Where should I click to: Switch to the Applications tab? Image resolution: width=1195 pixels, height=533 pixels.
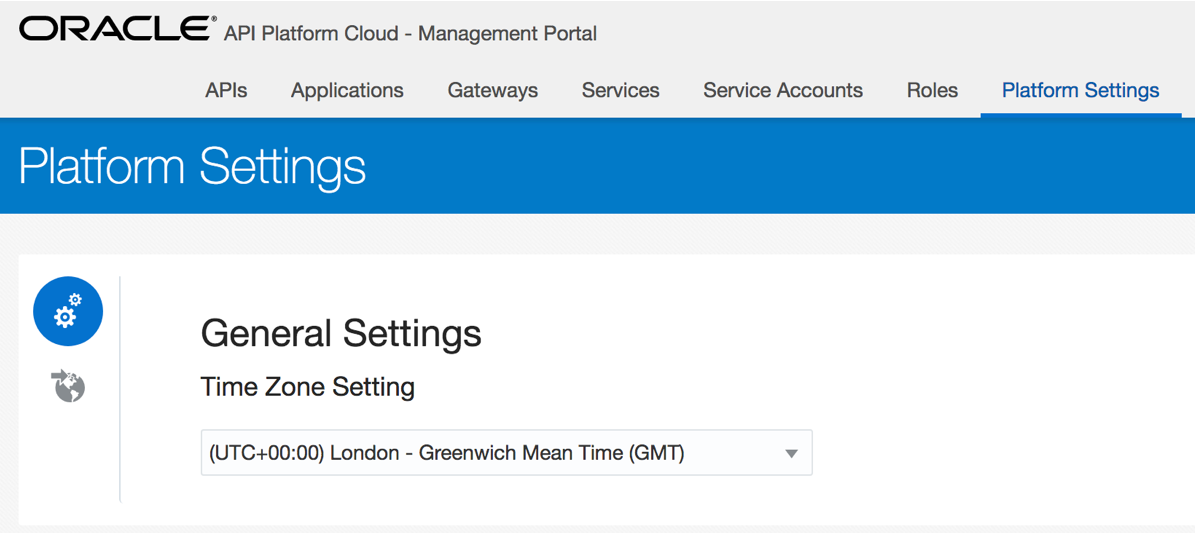pyautogui.click(x=347, y=91)
